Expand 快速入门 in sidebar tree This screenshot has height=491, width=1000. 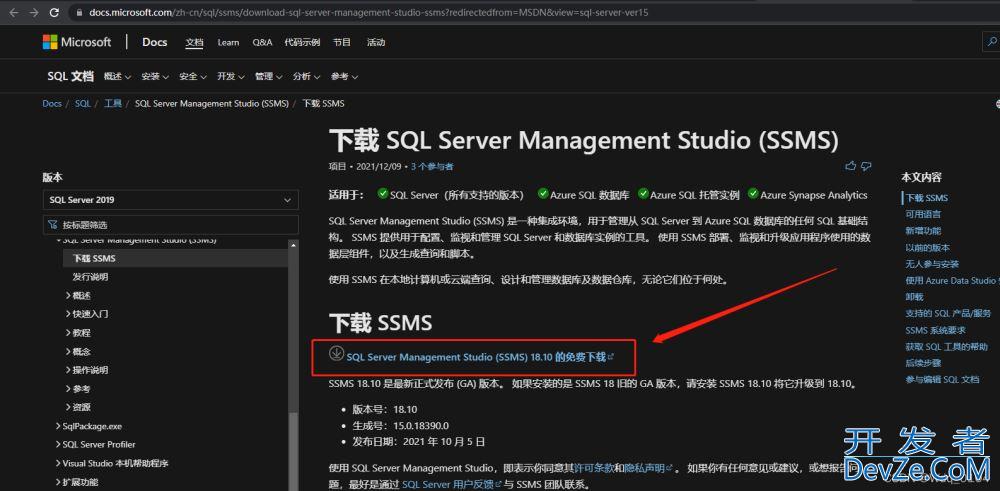pos(87,314)
